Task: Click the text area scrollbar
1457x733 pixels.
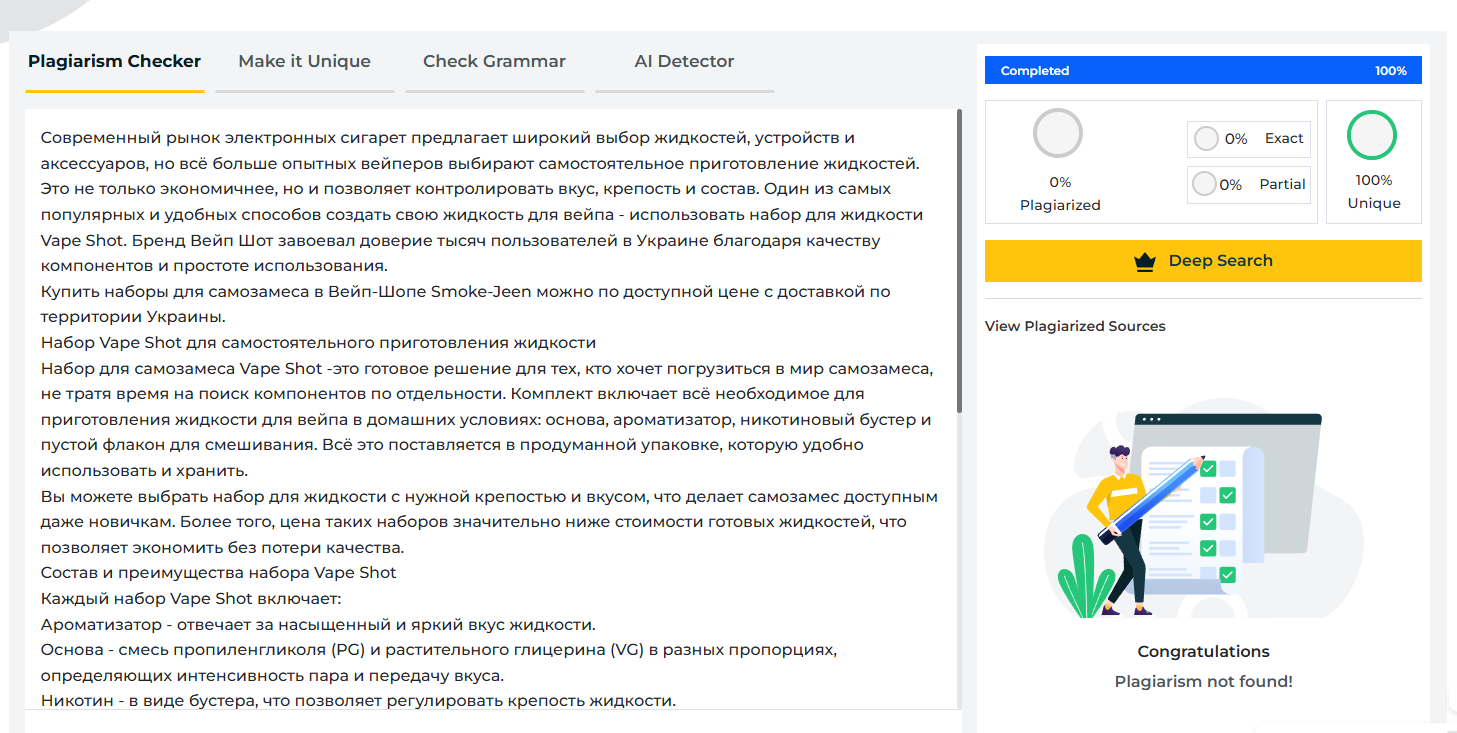Action: (x=960, y=262)
